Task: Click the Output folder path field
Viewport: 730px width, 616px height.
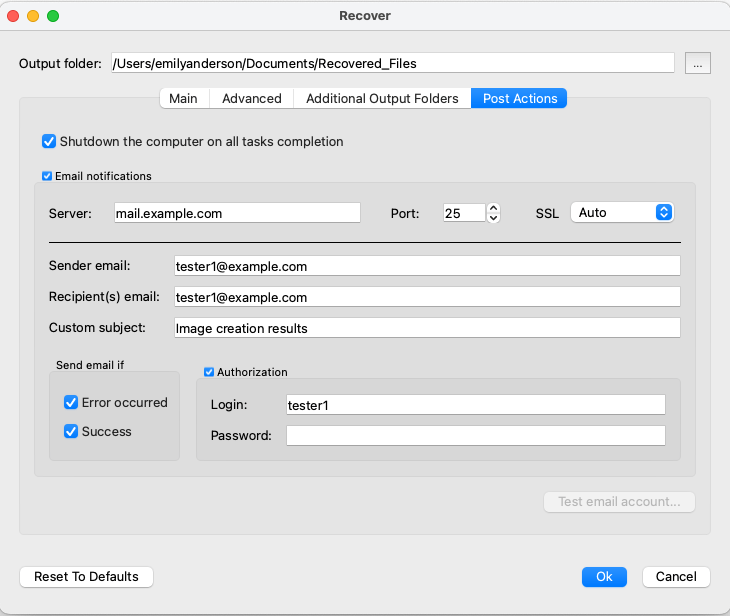Action: (393, 63)
